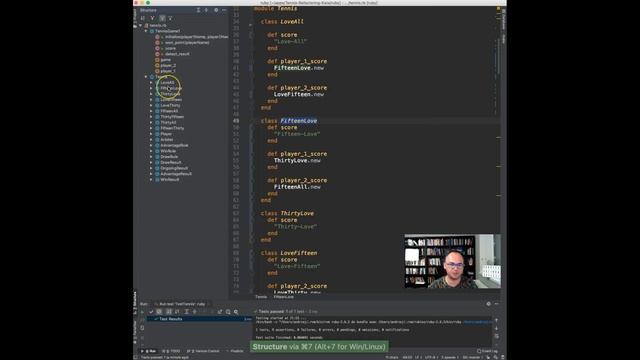This screenshot has width=640, height=360.
Task: Select score method under TennisGame1
Action: 170,48
